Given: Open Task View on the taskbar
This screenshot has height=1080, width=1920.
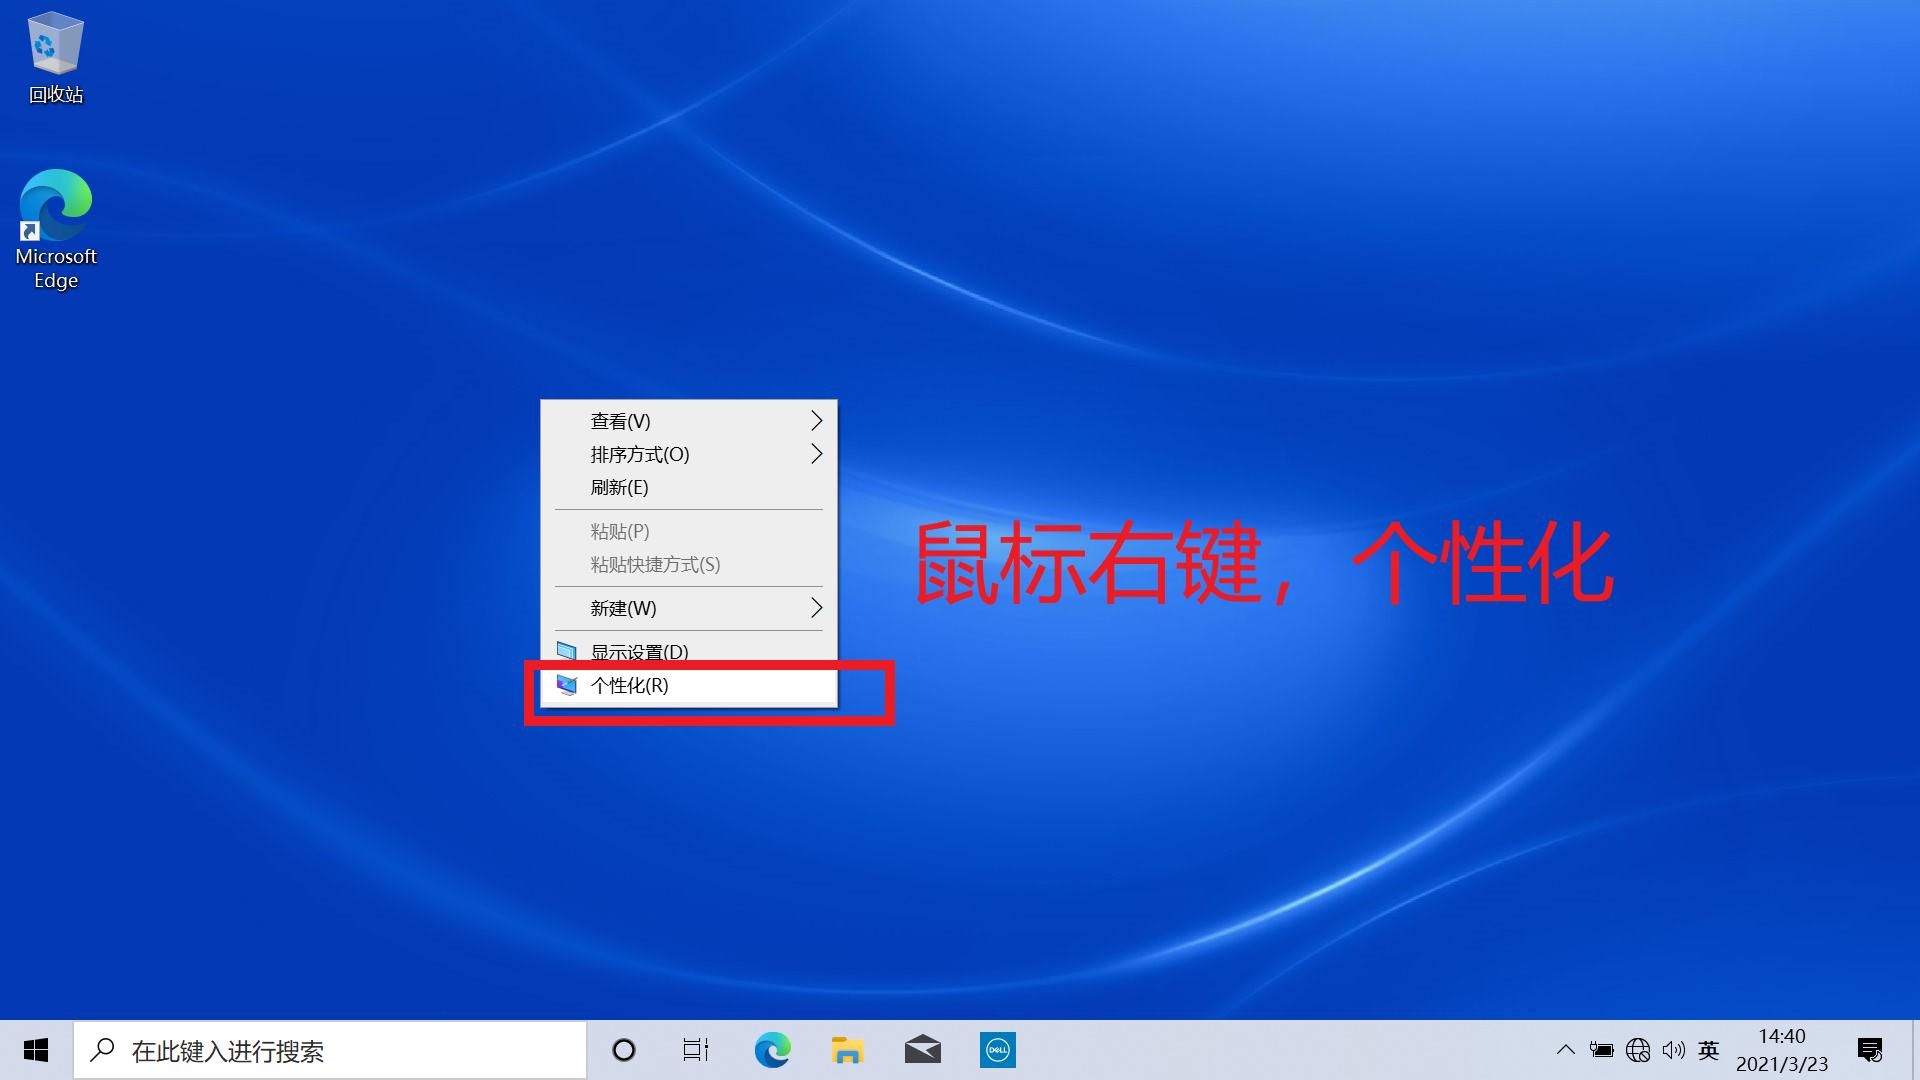Looking at the screenshot, I should click(696, 1050).
